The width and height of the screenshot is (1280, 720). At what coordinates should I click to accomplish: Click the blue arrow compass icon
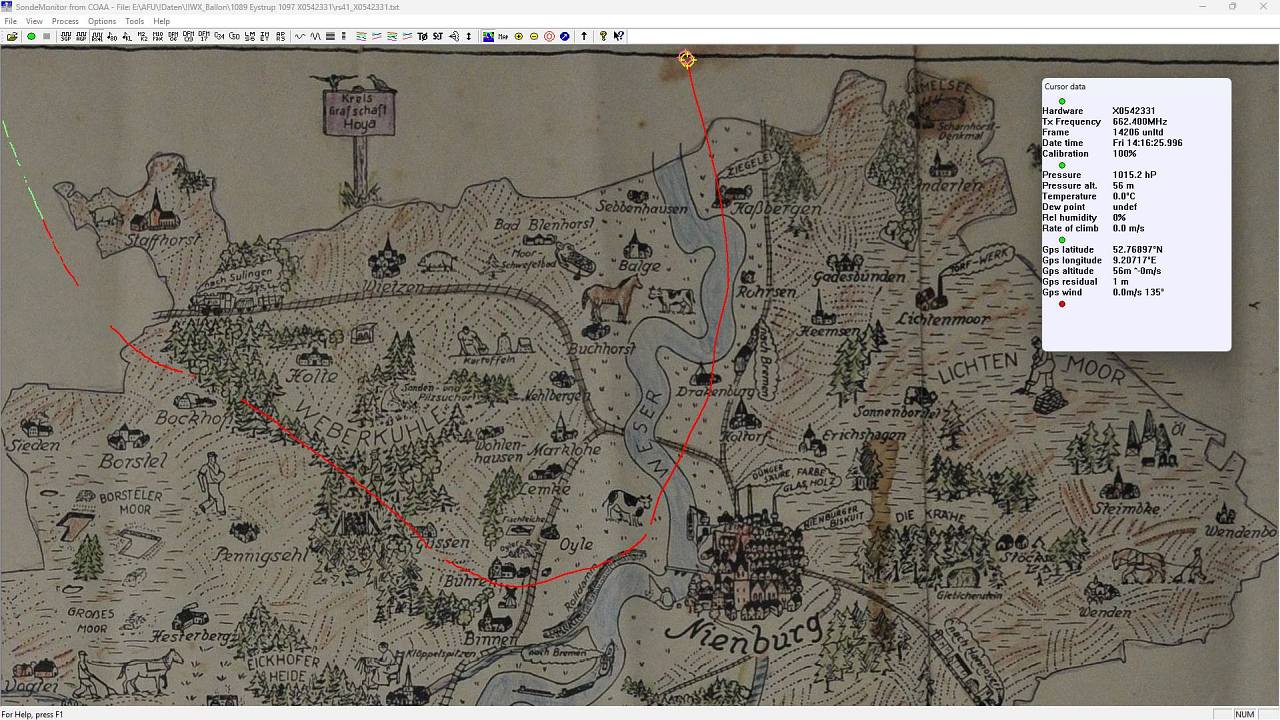pos(565,37)
